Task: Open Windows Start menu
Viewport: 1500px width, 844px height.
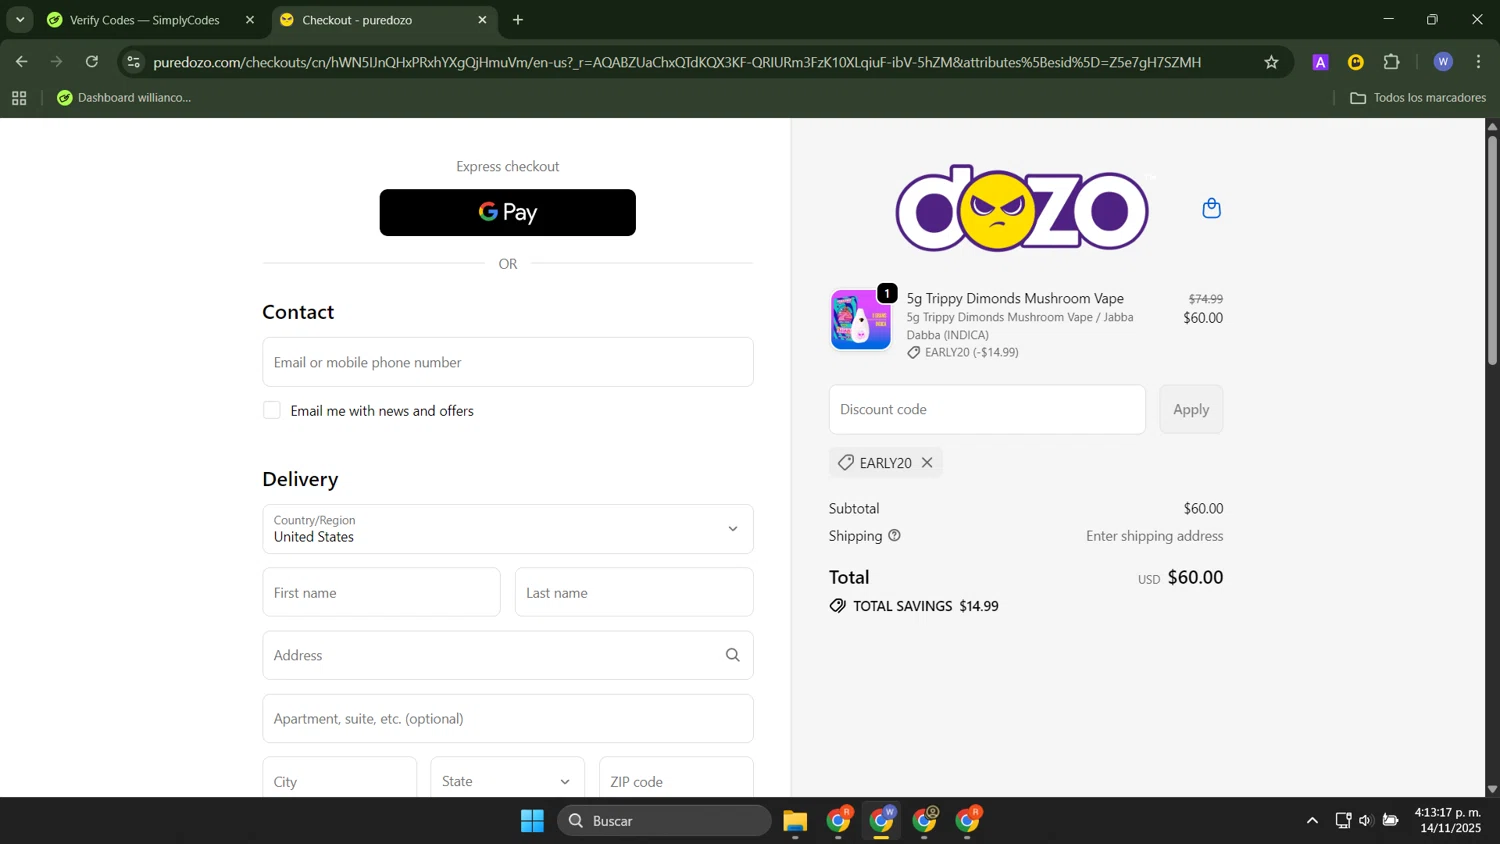Action: (532, 821)
